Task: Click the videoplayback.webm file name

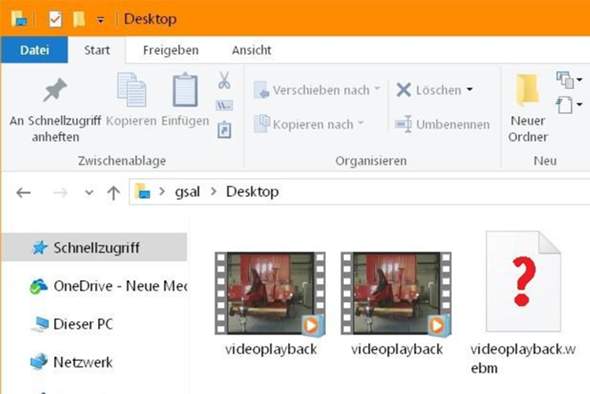Action: (x=523, y=358)
